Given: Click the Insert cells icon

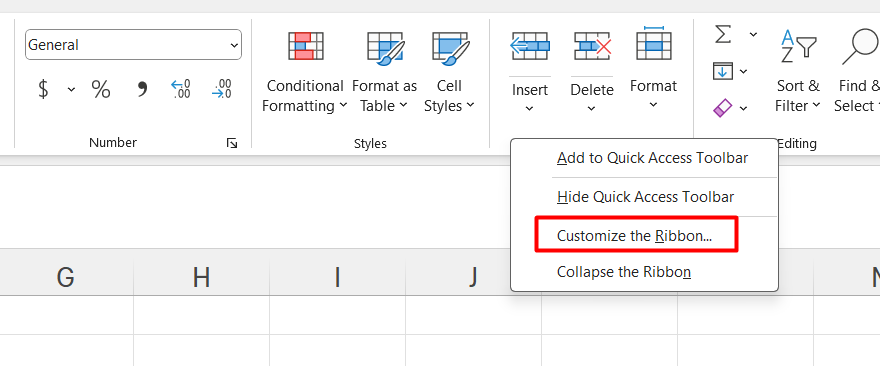Looking at the screenshot, I should pos(530,46).
